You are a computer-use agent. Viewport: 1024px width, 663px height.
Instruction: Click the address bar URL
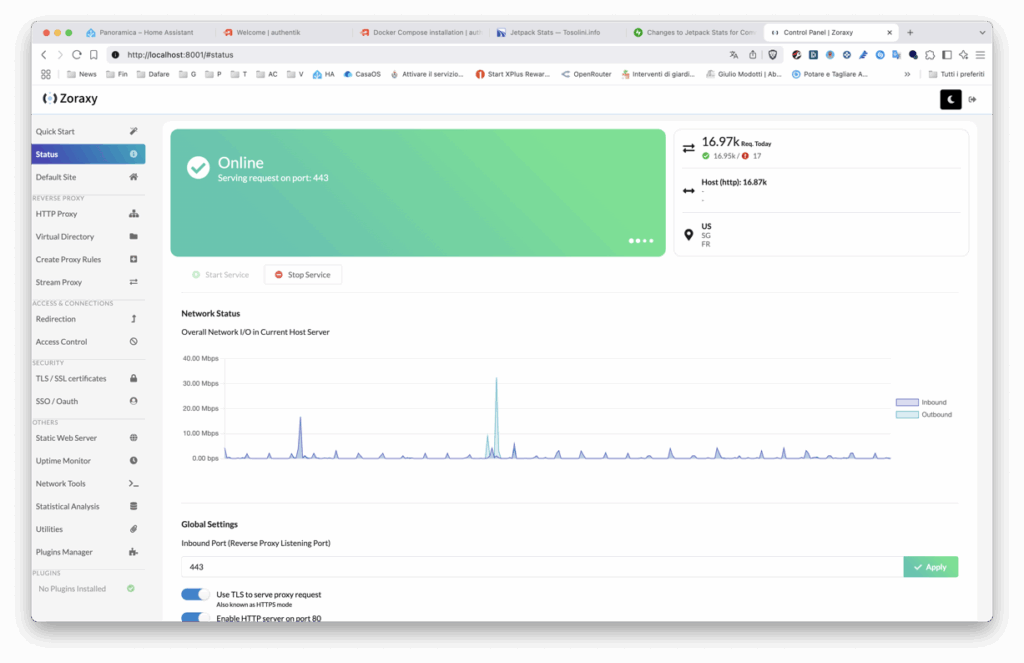coord(180,55)
